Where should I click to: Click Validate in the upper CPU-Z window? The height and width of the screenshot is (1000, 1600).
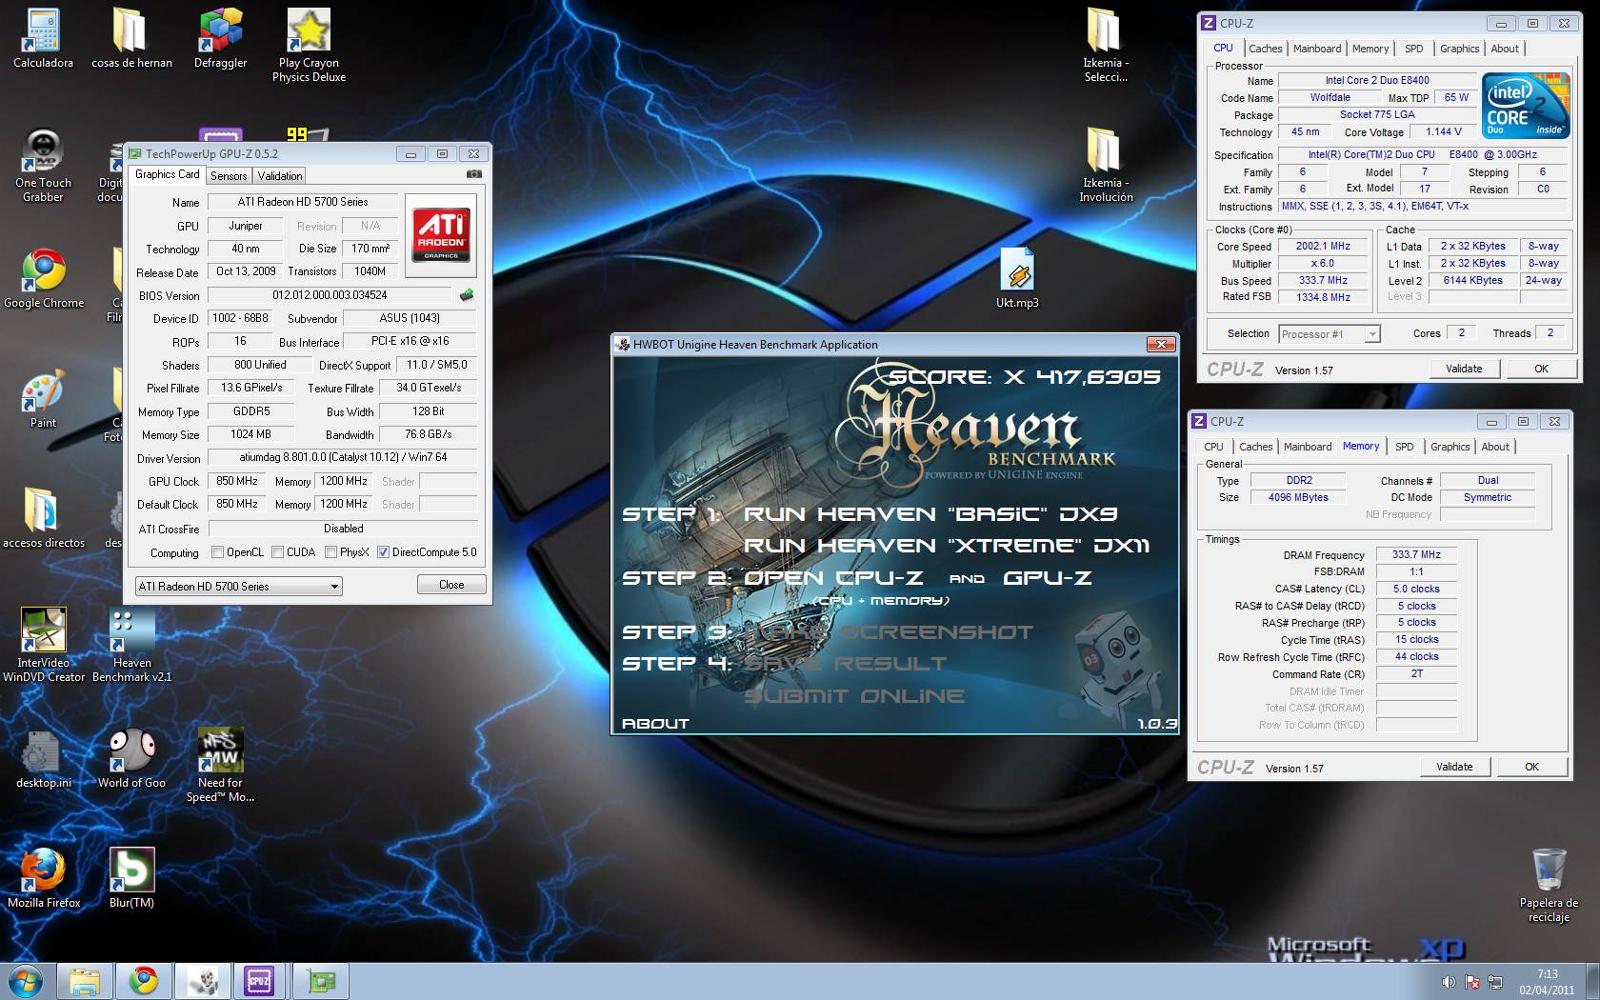[x=1464, y=368]
